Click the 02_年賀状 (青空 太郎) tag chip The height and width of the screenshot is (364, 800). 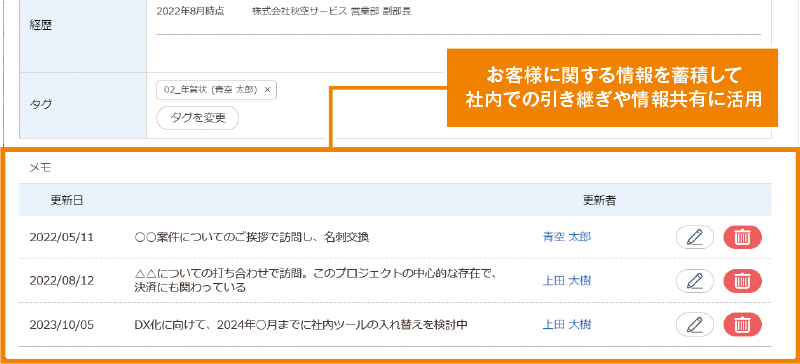[217, 90]
